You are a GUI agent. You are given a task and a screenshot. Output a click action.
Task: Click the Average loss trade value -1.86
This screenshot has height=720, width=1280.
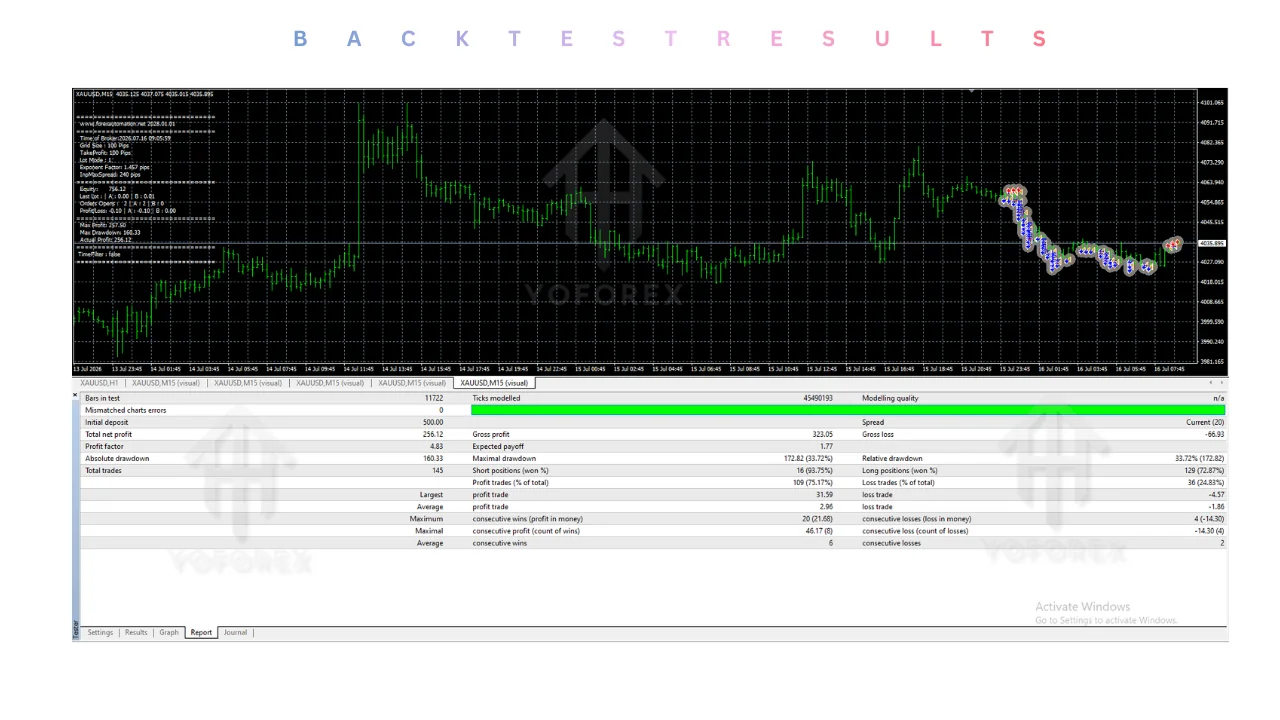click(1216, 507)
